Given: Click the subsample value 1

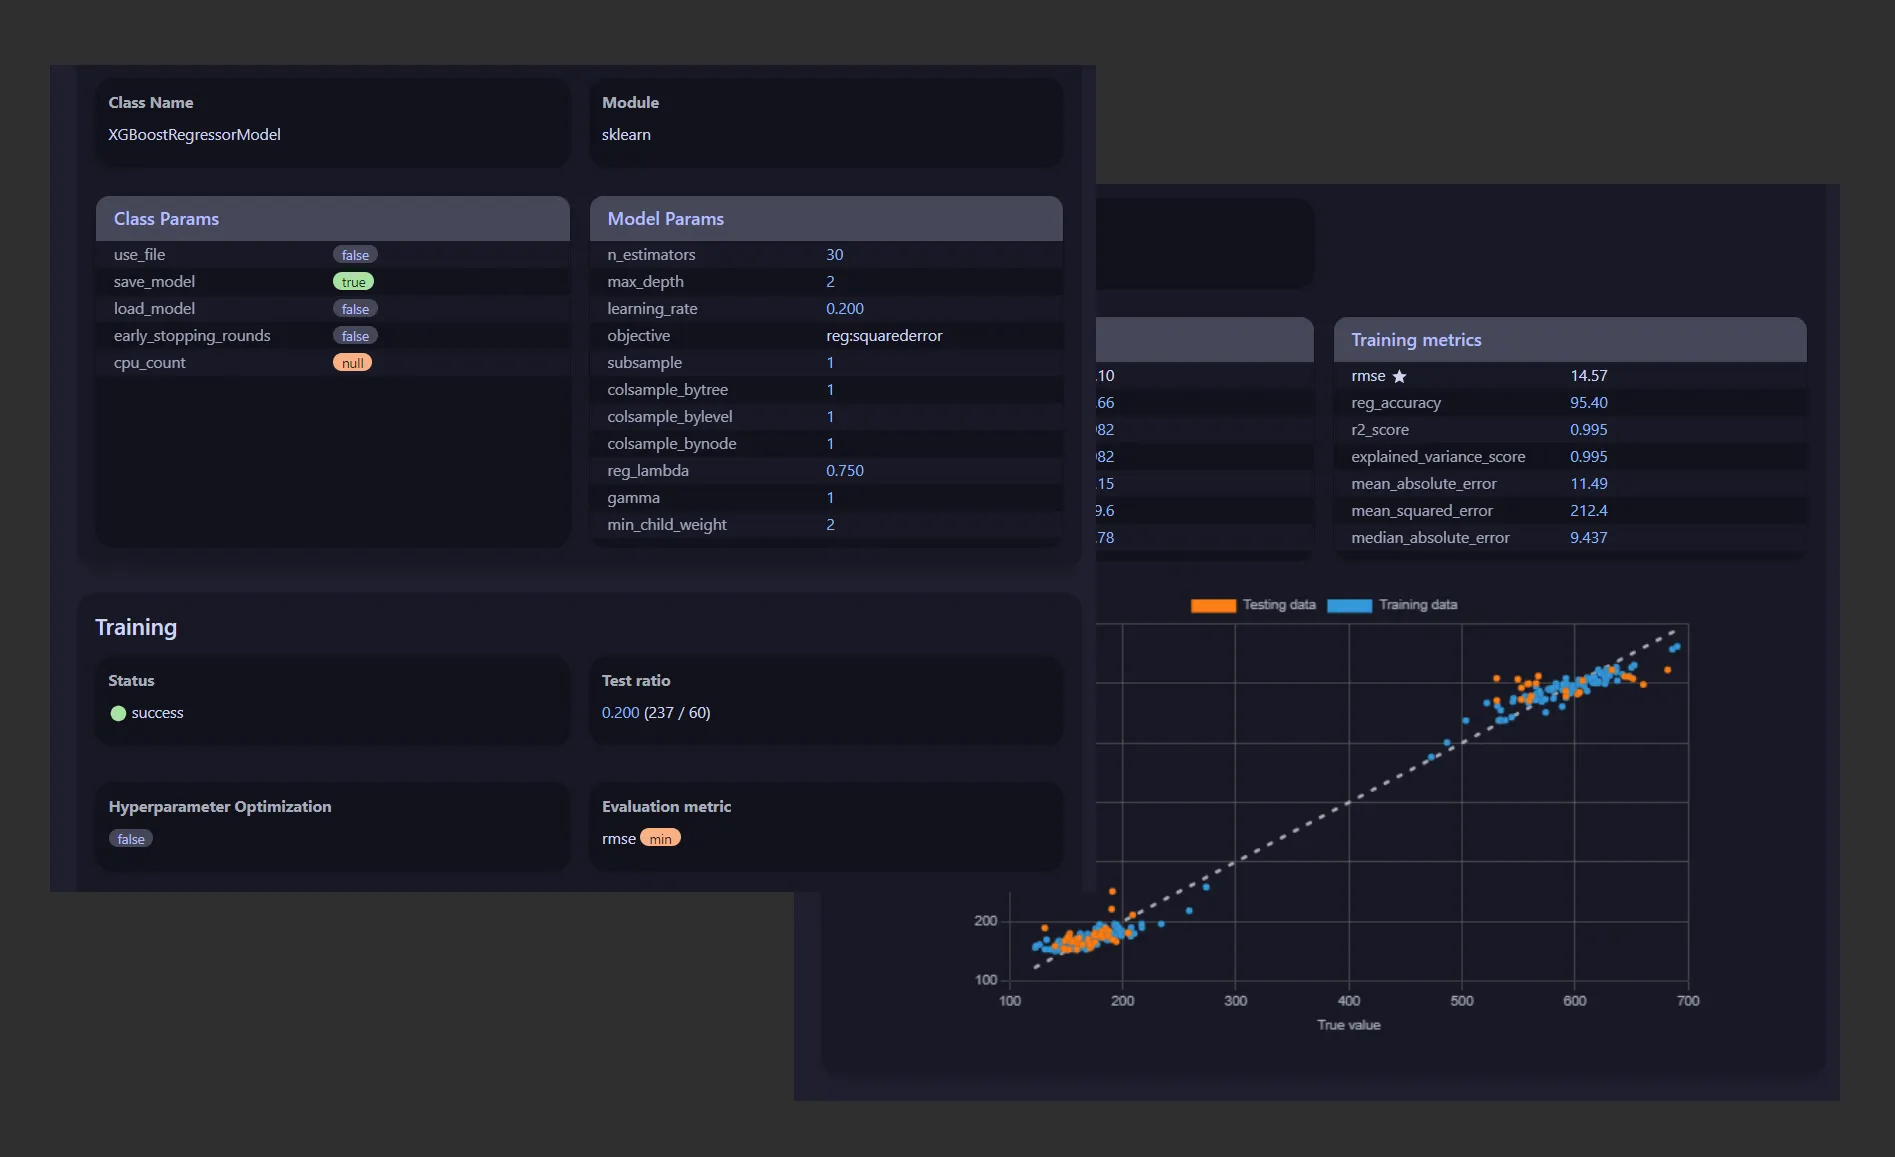Looking at the screenshot, I should 830,363.
